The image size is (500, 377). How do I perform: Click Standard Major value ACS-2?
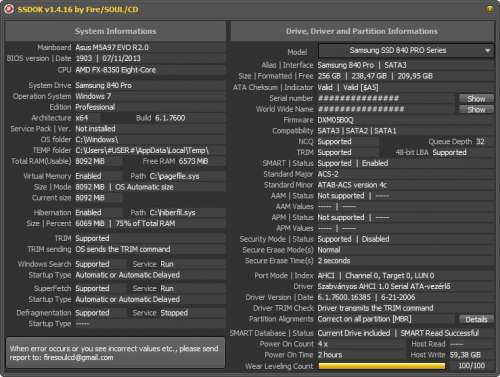coord(328,174)
